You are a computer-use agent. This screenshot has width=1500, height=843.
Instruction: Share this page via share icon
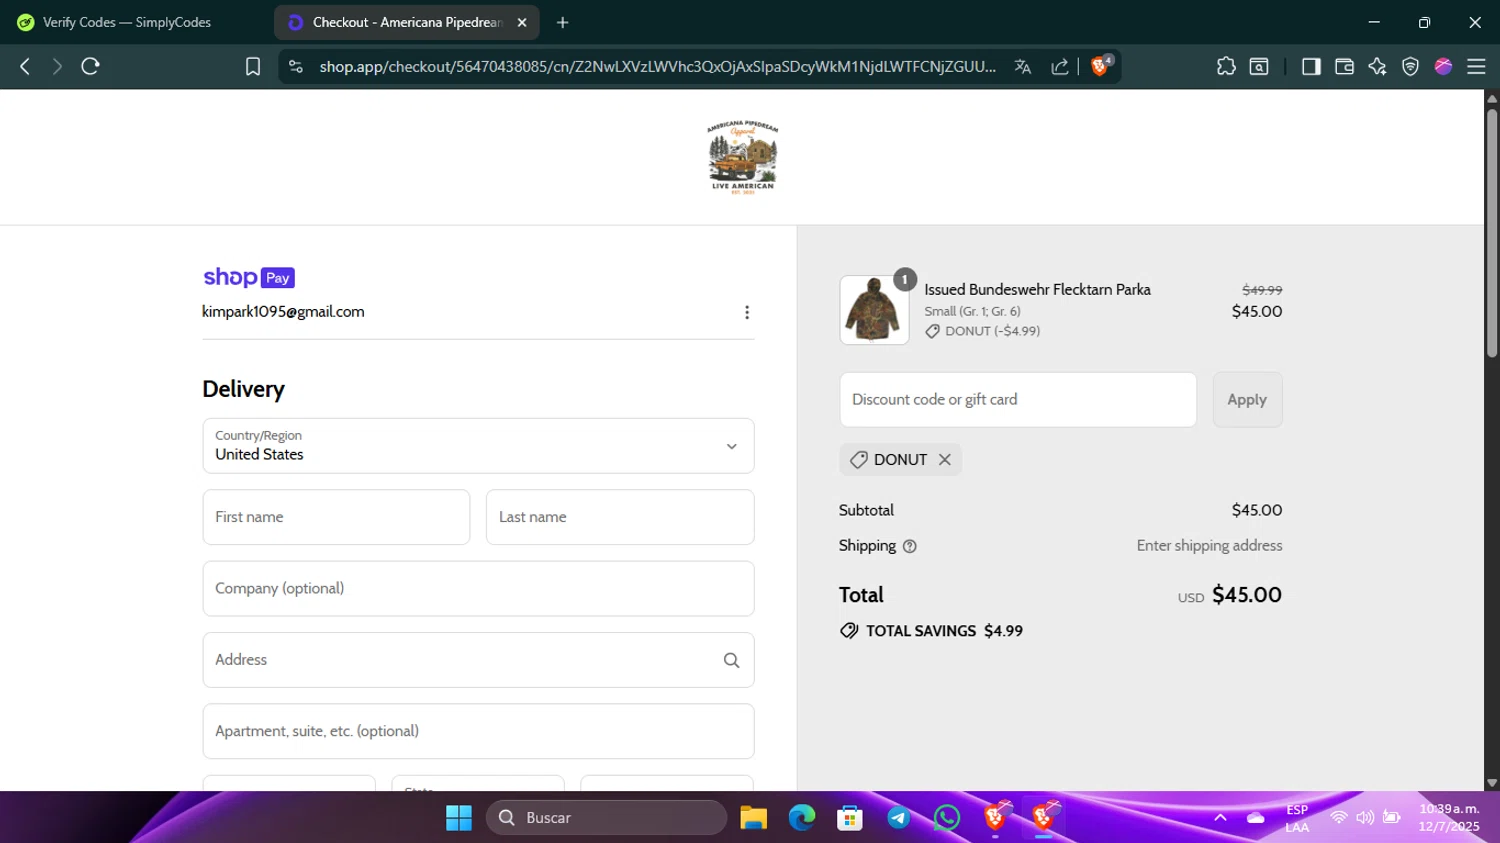click(x=1060, y=66)
